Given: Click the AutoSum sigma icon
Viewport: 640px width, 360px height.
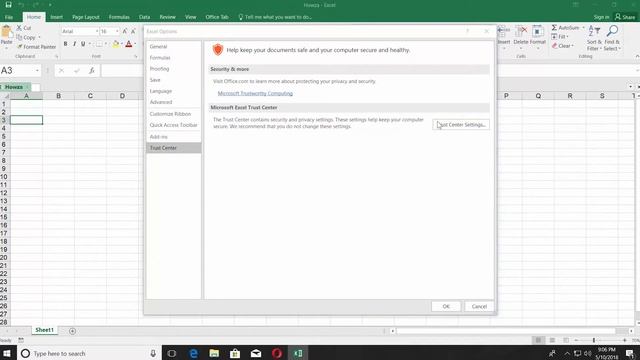Looking at the screenshot, I should 554,27.
